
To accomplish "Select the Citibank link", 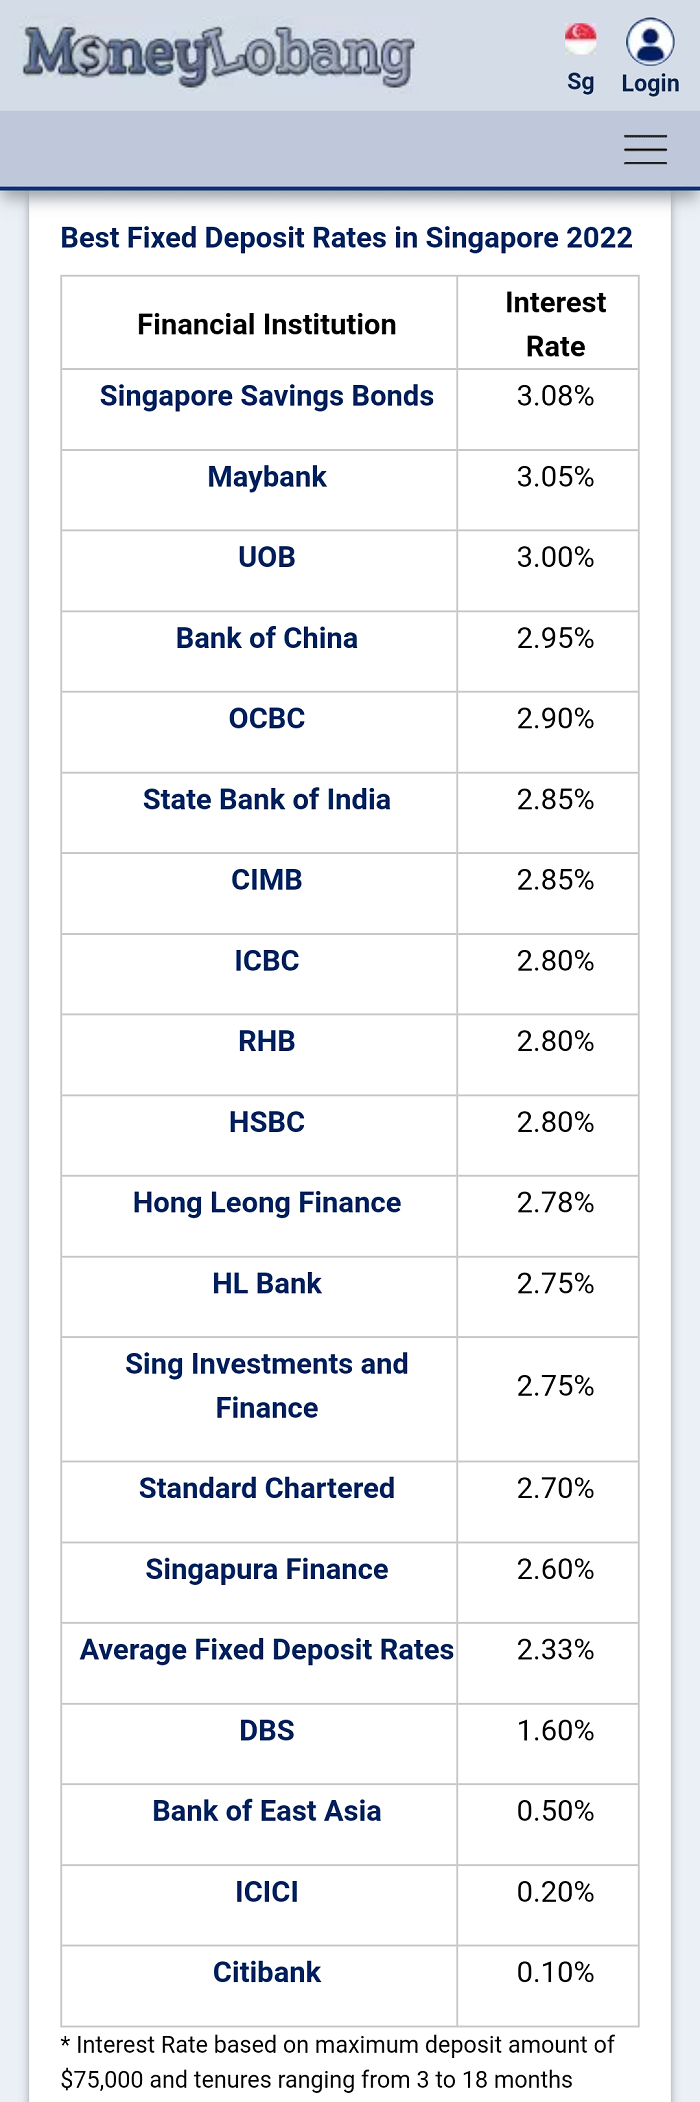I will [x=267, y=1972].
